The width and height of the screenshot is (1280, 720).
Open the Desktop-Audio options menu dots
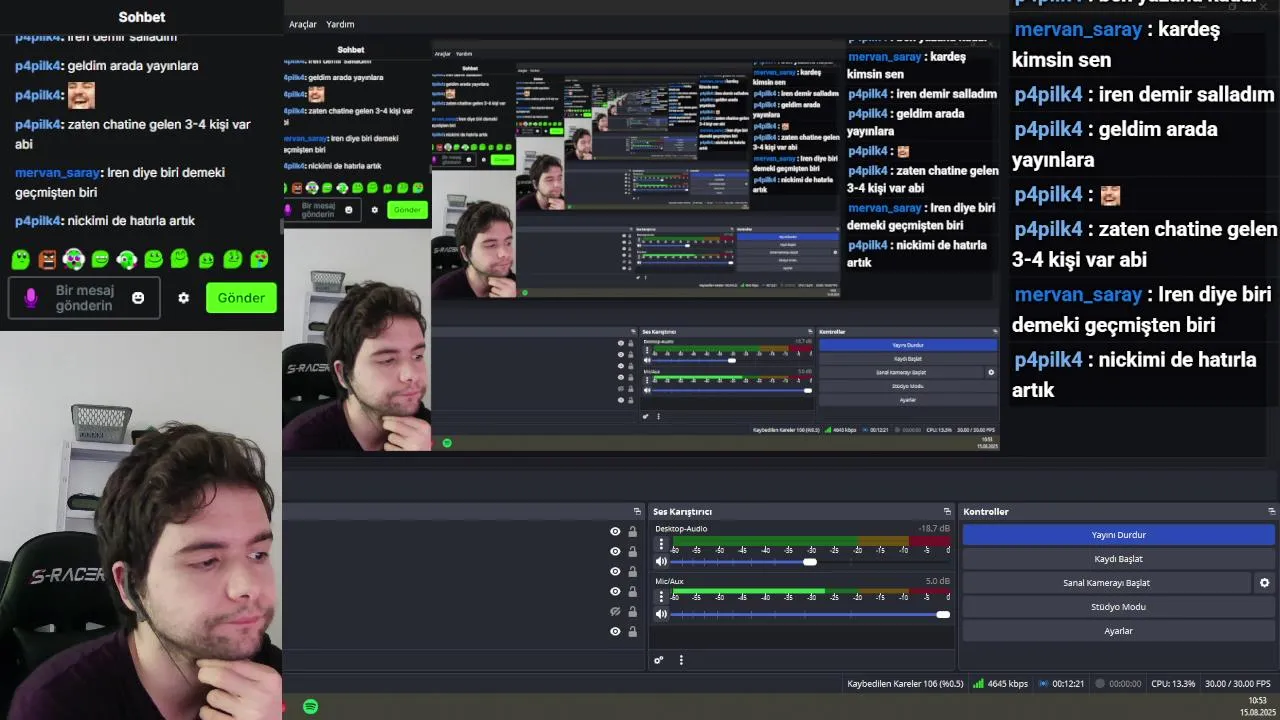tap(661, 545)
